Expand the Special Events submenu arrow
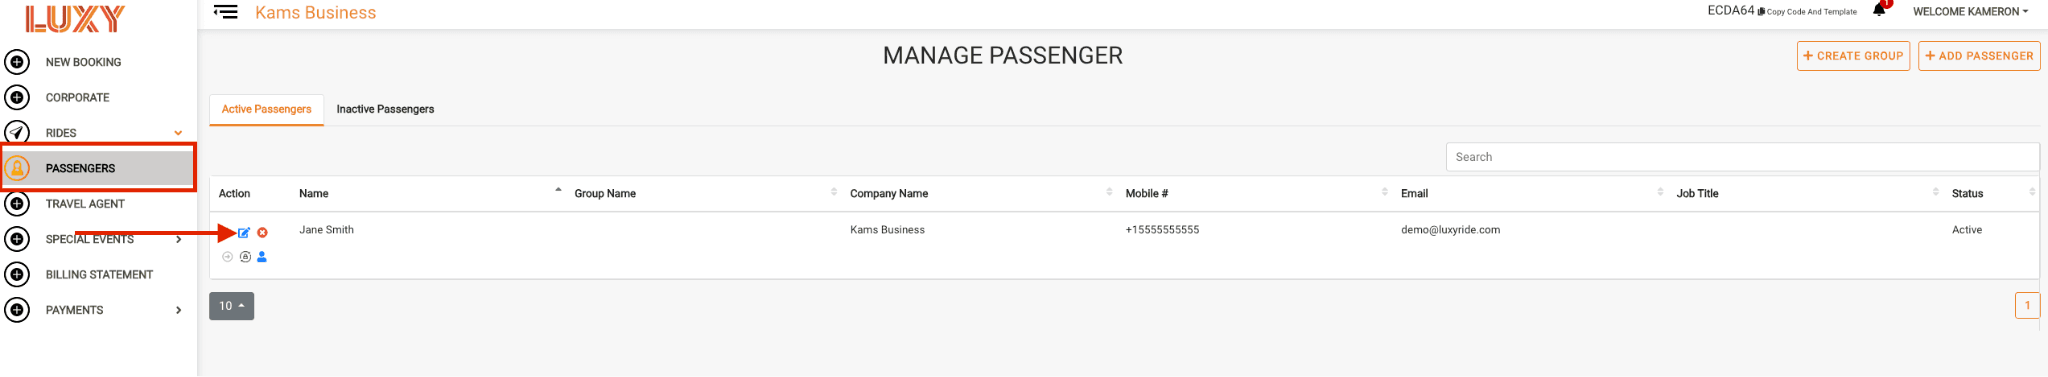This screenshot has width=2048, height=377. coord(178,239)
